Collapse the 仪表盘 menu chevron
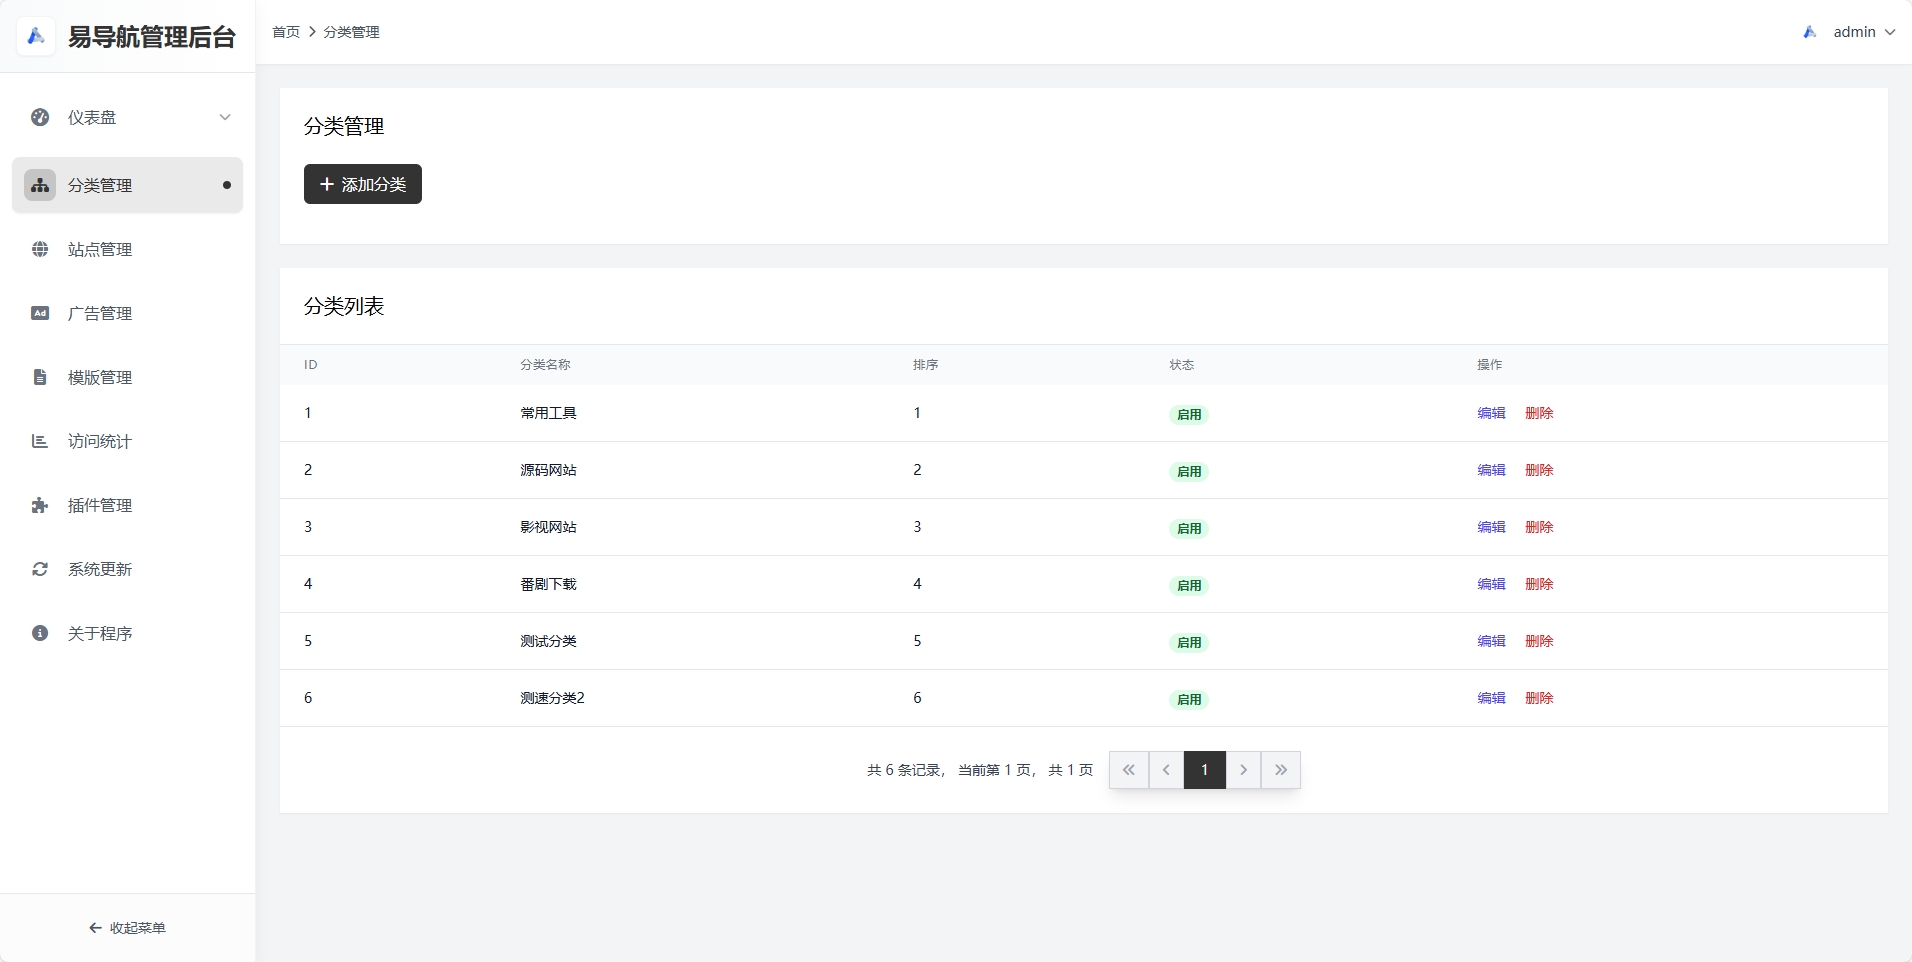This screenshot has height=962, width=1912. (x=226, y=117)
